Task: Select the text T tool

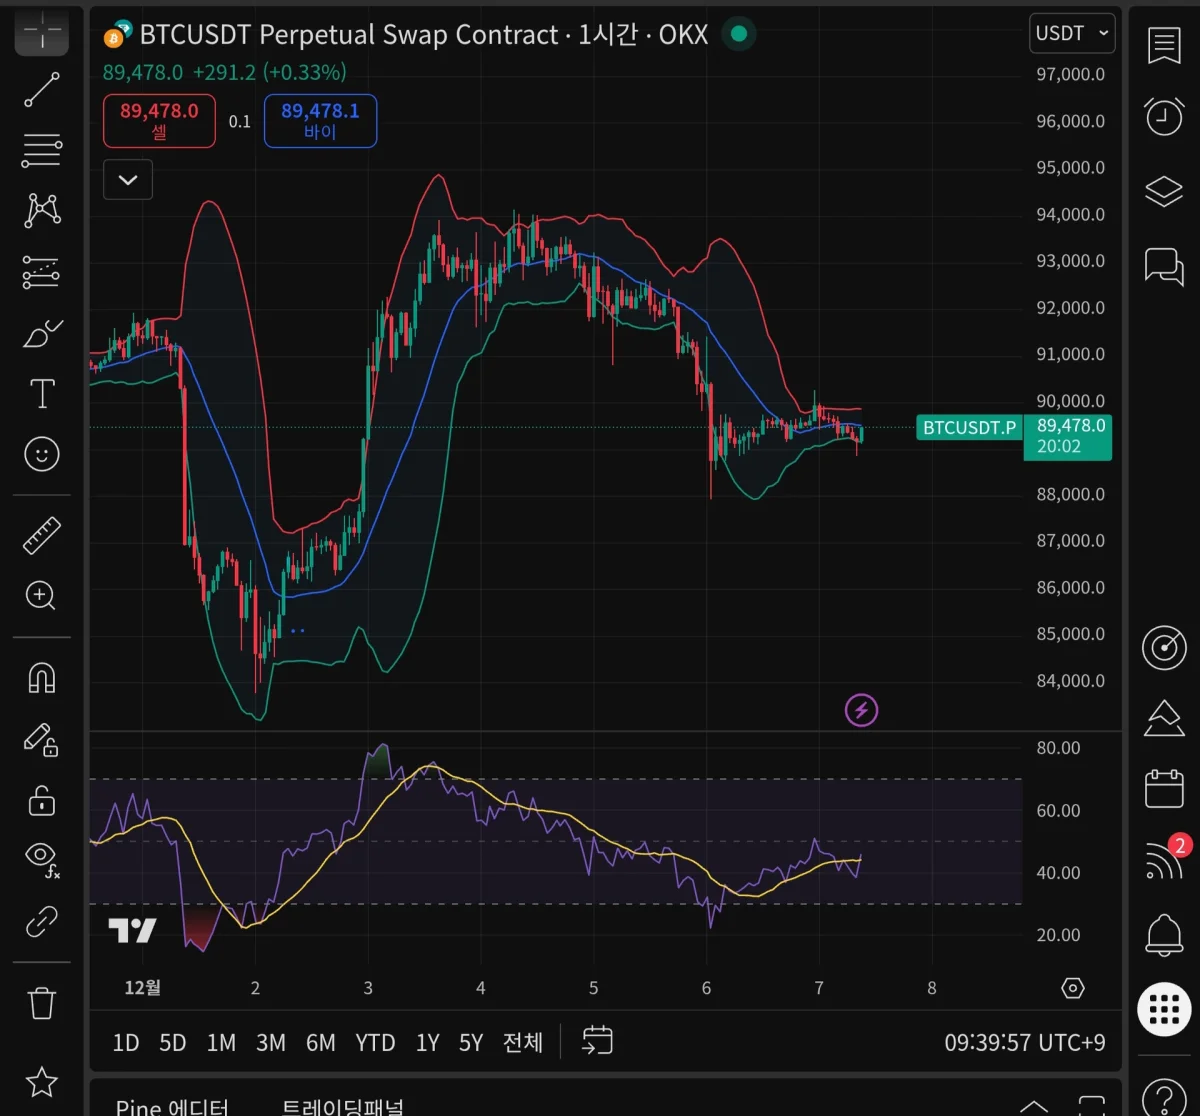Action: coord(42,394)
